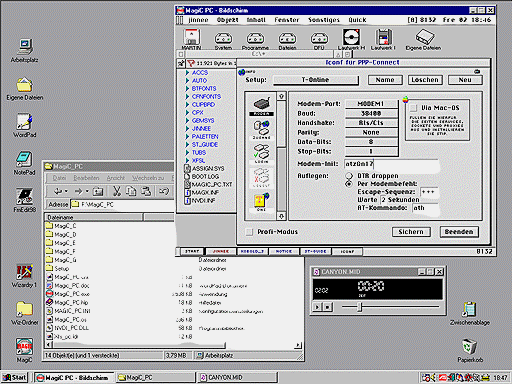Screen dimensions: 512x384
Task: Expand the GEMSYS folder in tree
Action: click(x=187, y=121)
